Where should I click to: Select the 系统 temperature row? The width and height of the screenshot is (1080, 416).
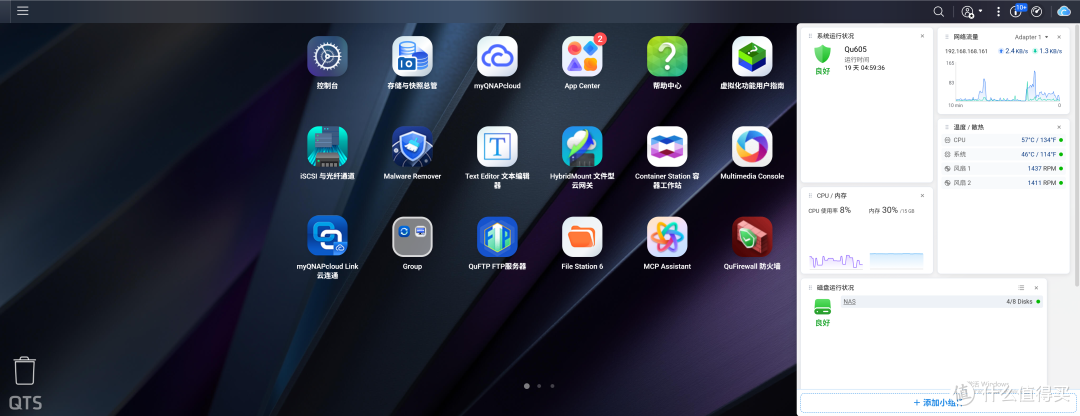(1005, 154)
